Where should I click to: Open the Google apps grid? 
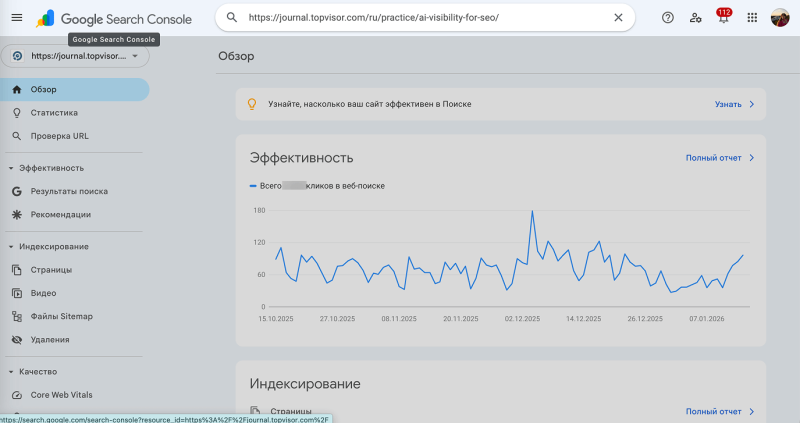[752, 18]
